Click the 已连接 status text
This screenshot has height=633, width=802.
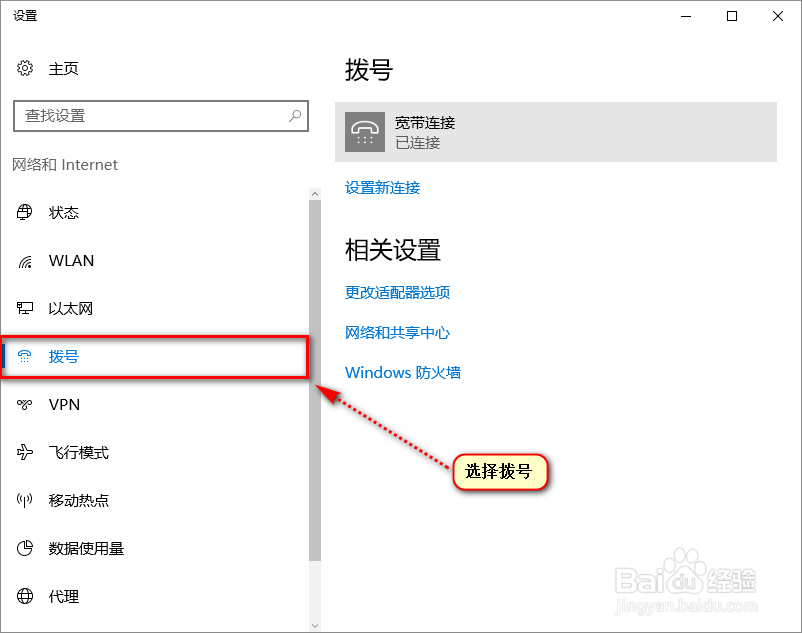click(x=417, y=143)
